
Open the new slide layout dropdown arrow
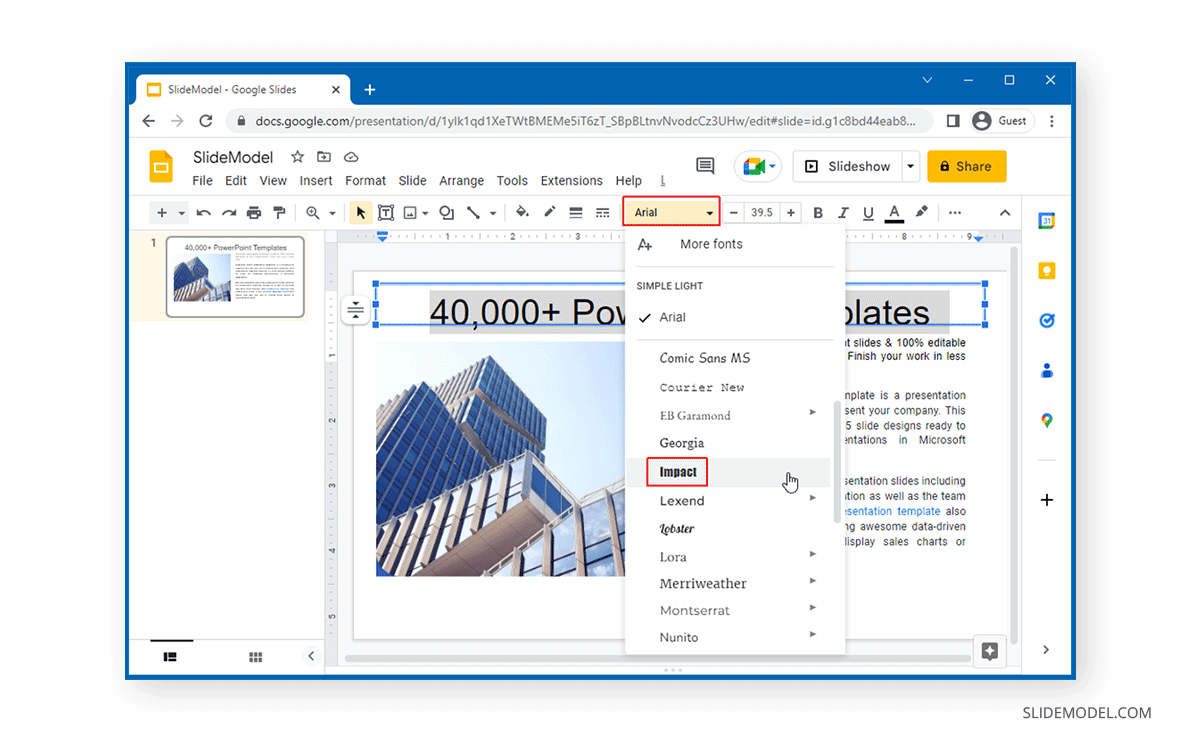(x=182, y=213)
